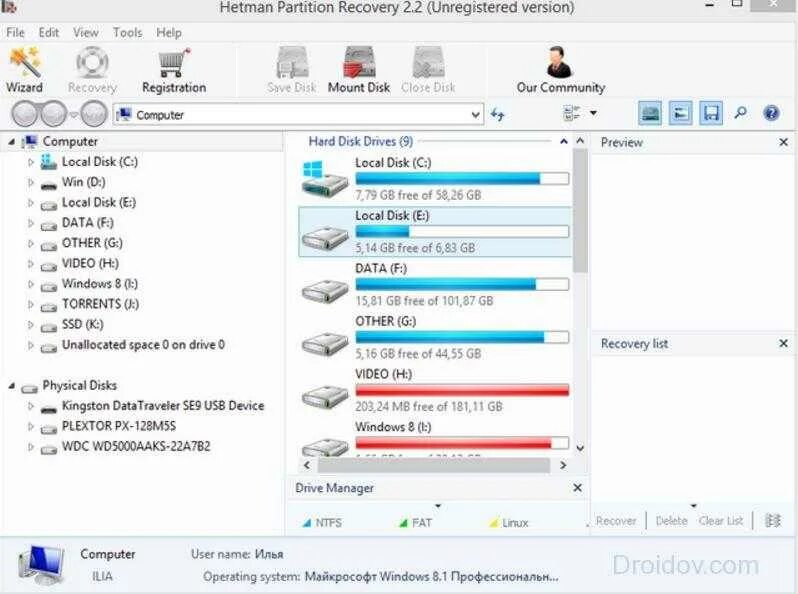
Task: Open the view mode icon
Action: pyautogui.click(x=572, y=113)
